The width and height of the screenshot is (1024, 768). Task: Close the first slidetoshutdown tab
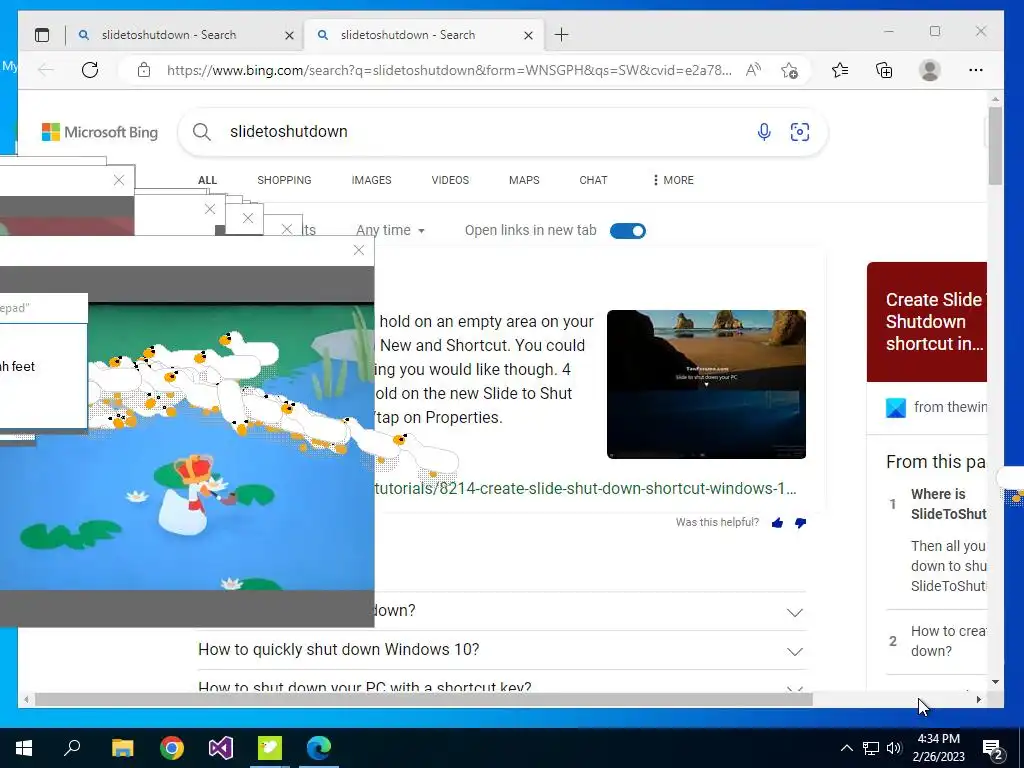[x=289, y=35]
